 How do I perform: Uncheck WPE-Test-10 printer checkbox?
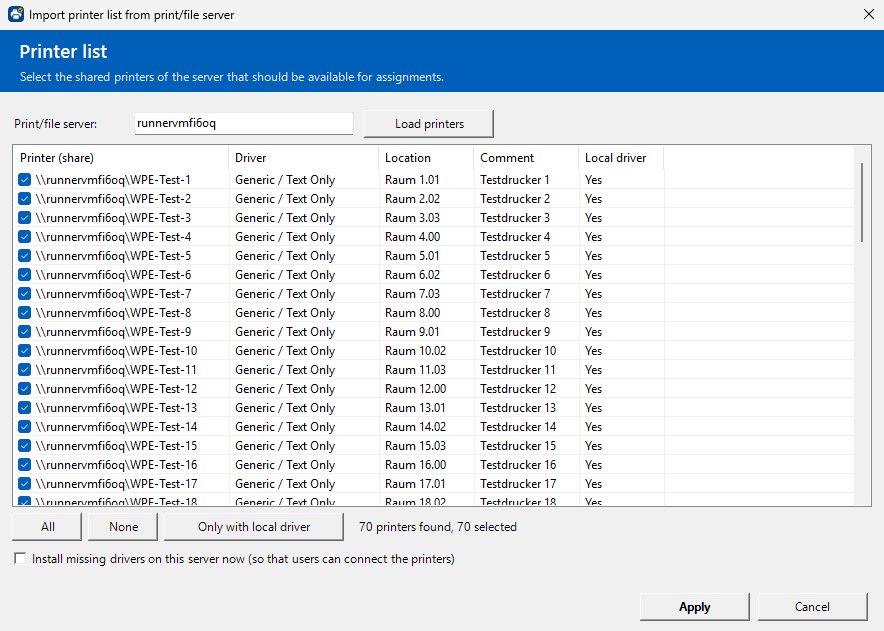[x=24, y=351]
